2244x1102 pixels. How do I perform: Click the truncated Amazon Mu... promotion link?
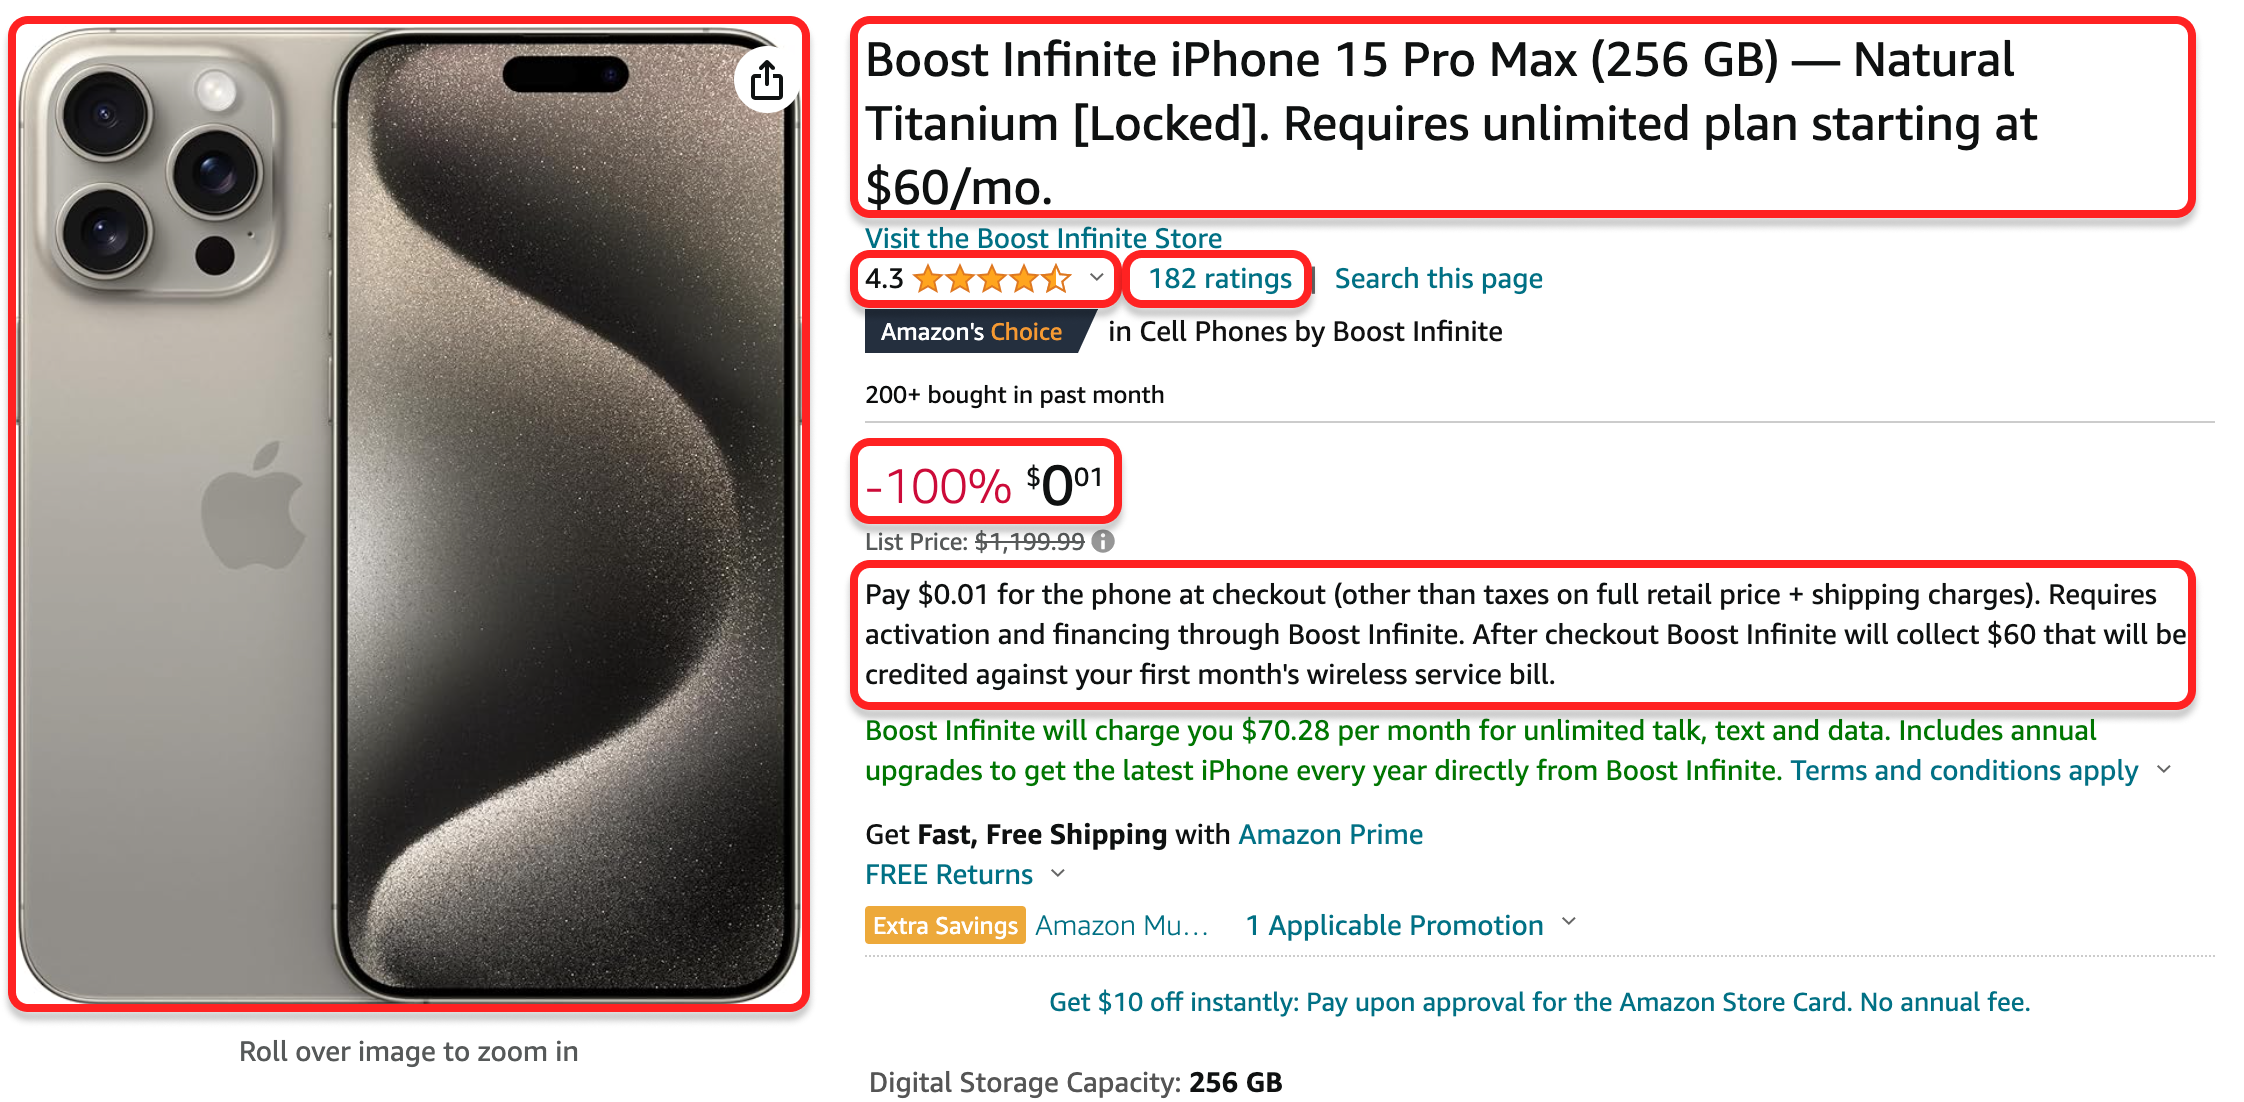click(x=1121, y=925)
